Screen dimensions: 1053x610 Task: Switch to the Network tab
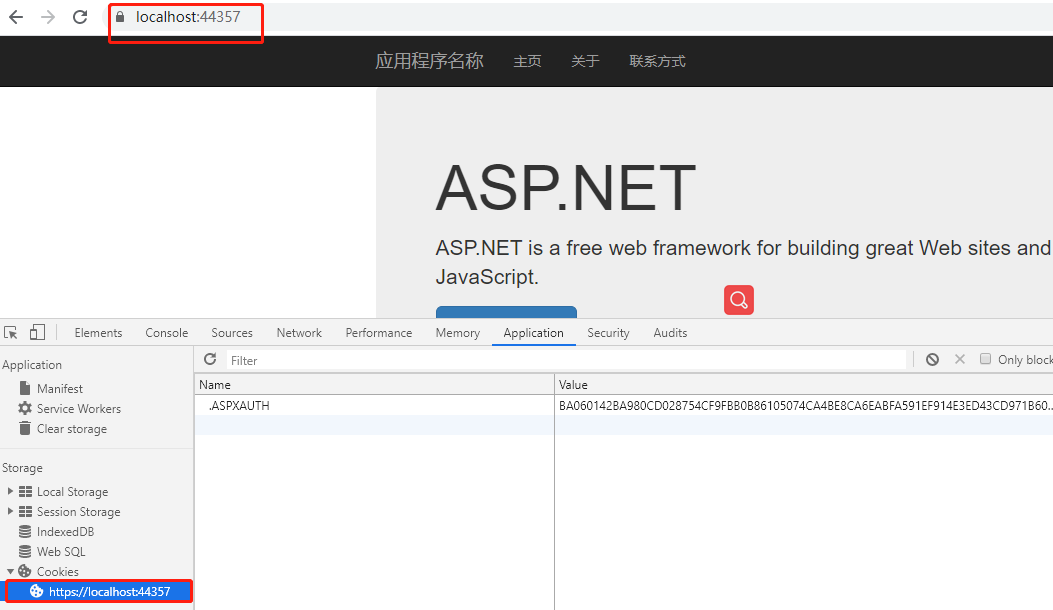tap(299, 333)
